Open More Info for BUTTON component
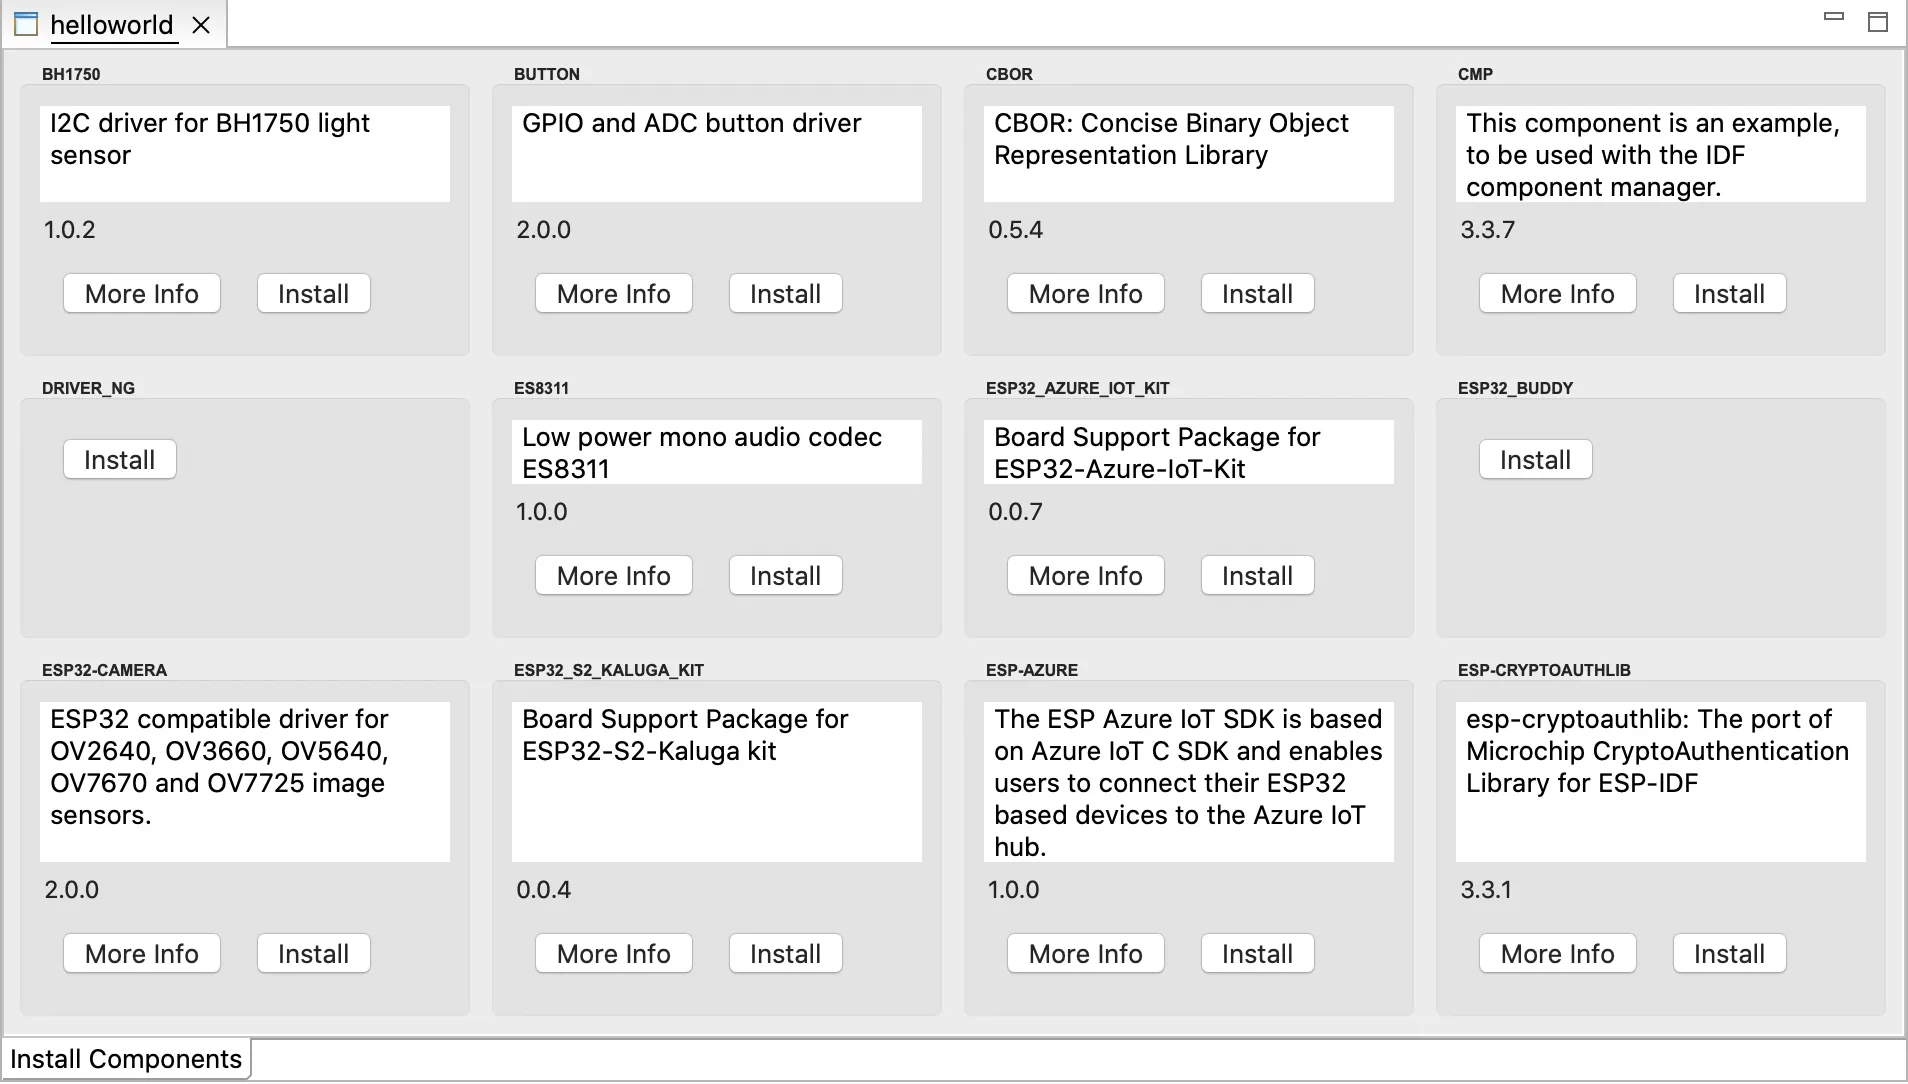 613,294
